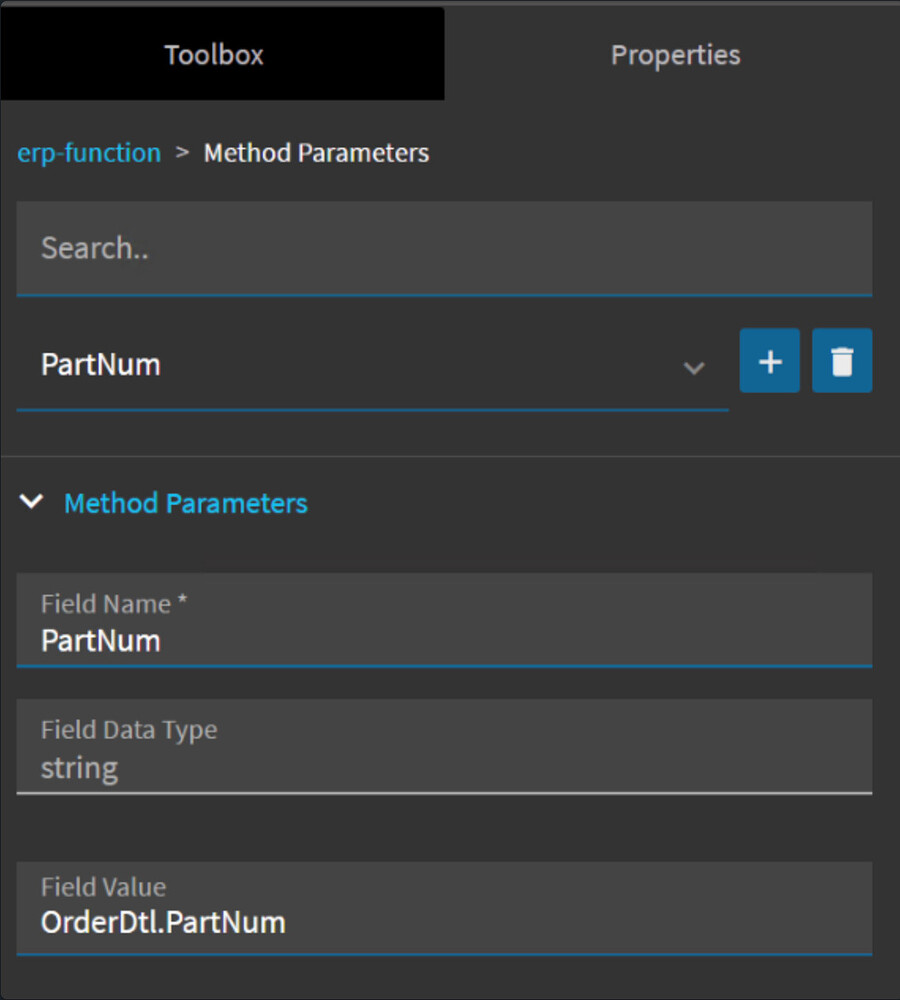Switch to the Properties tab
This screenshot has height=1000, width=900.
(676, 55)
